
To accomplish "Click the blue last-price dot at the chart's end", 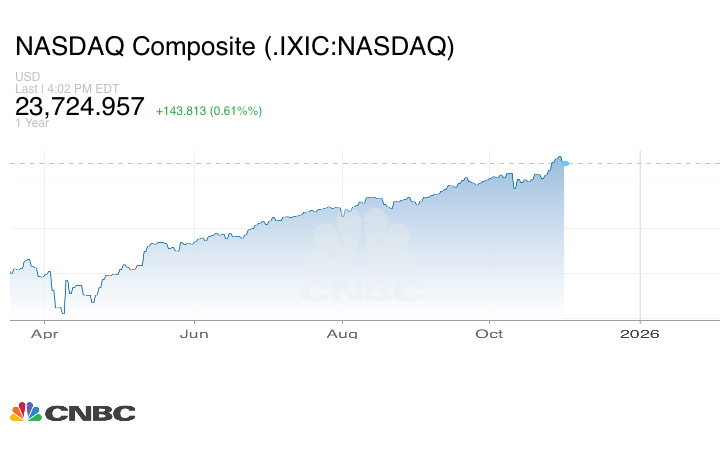I will [x=565, y=163].
